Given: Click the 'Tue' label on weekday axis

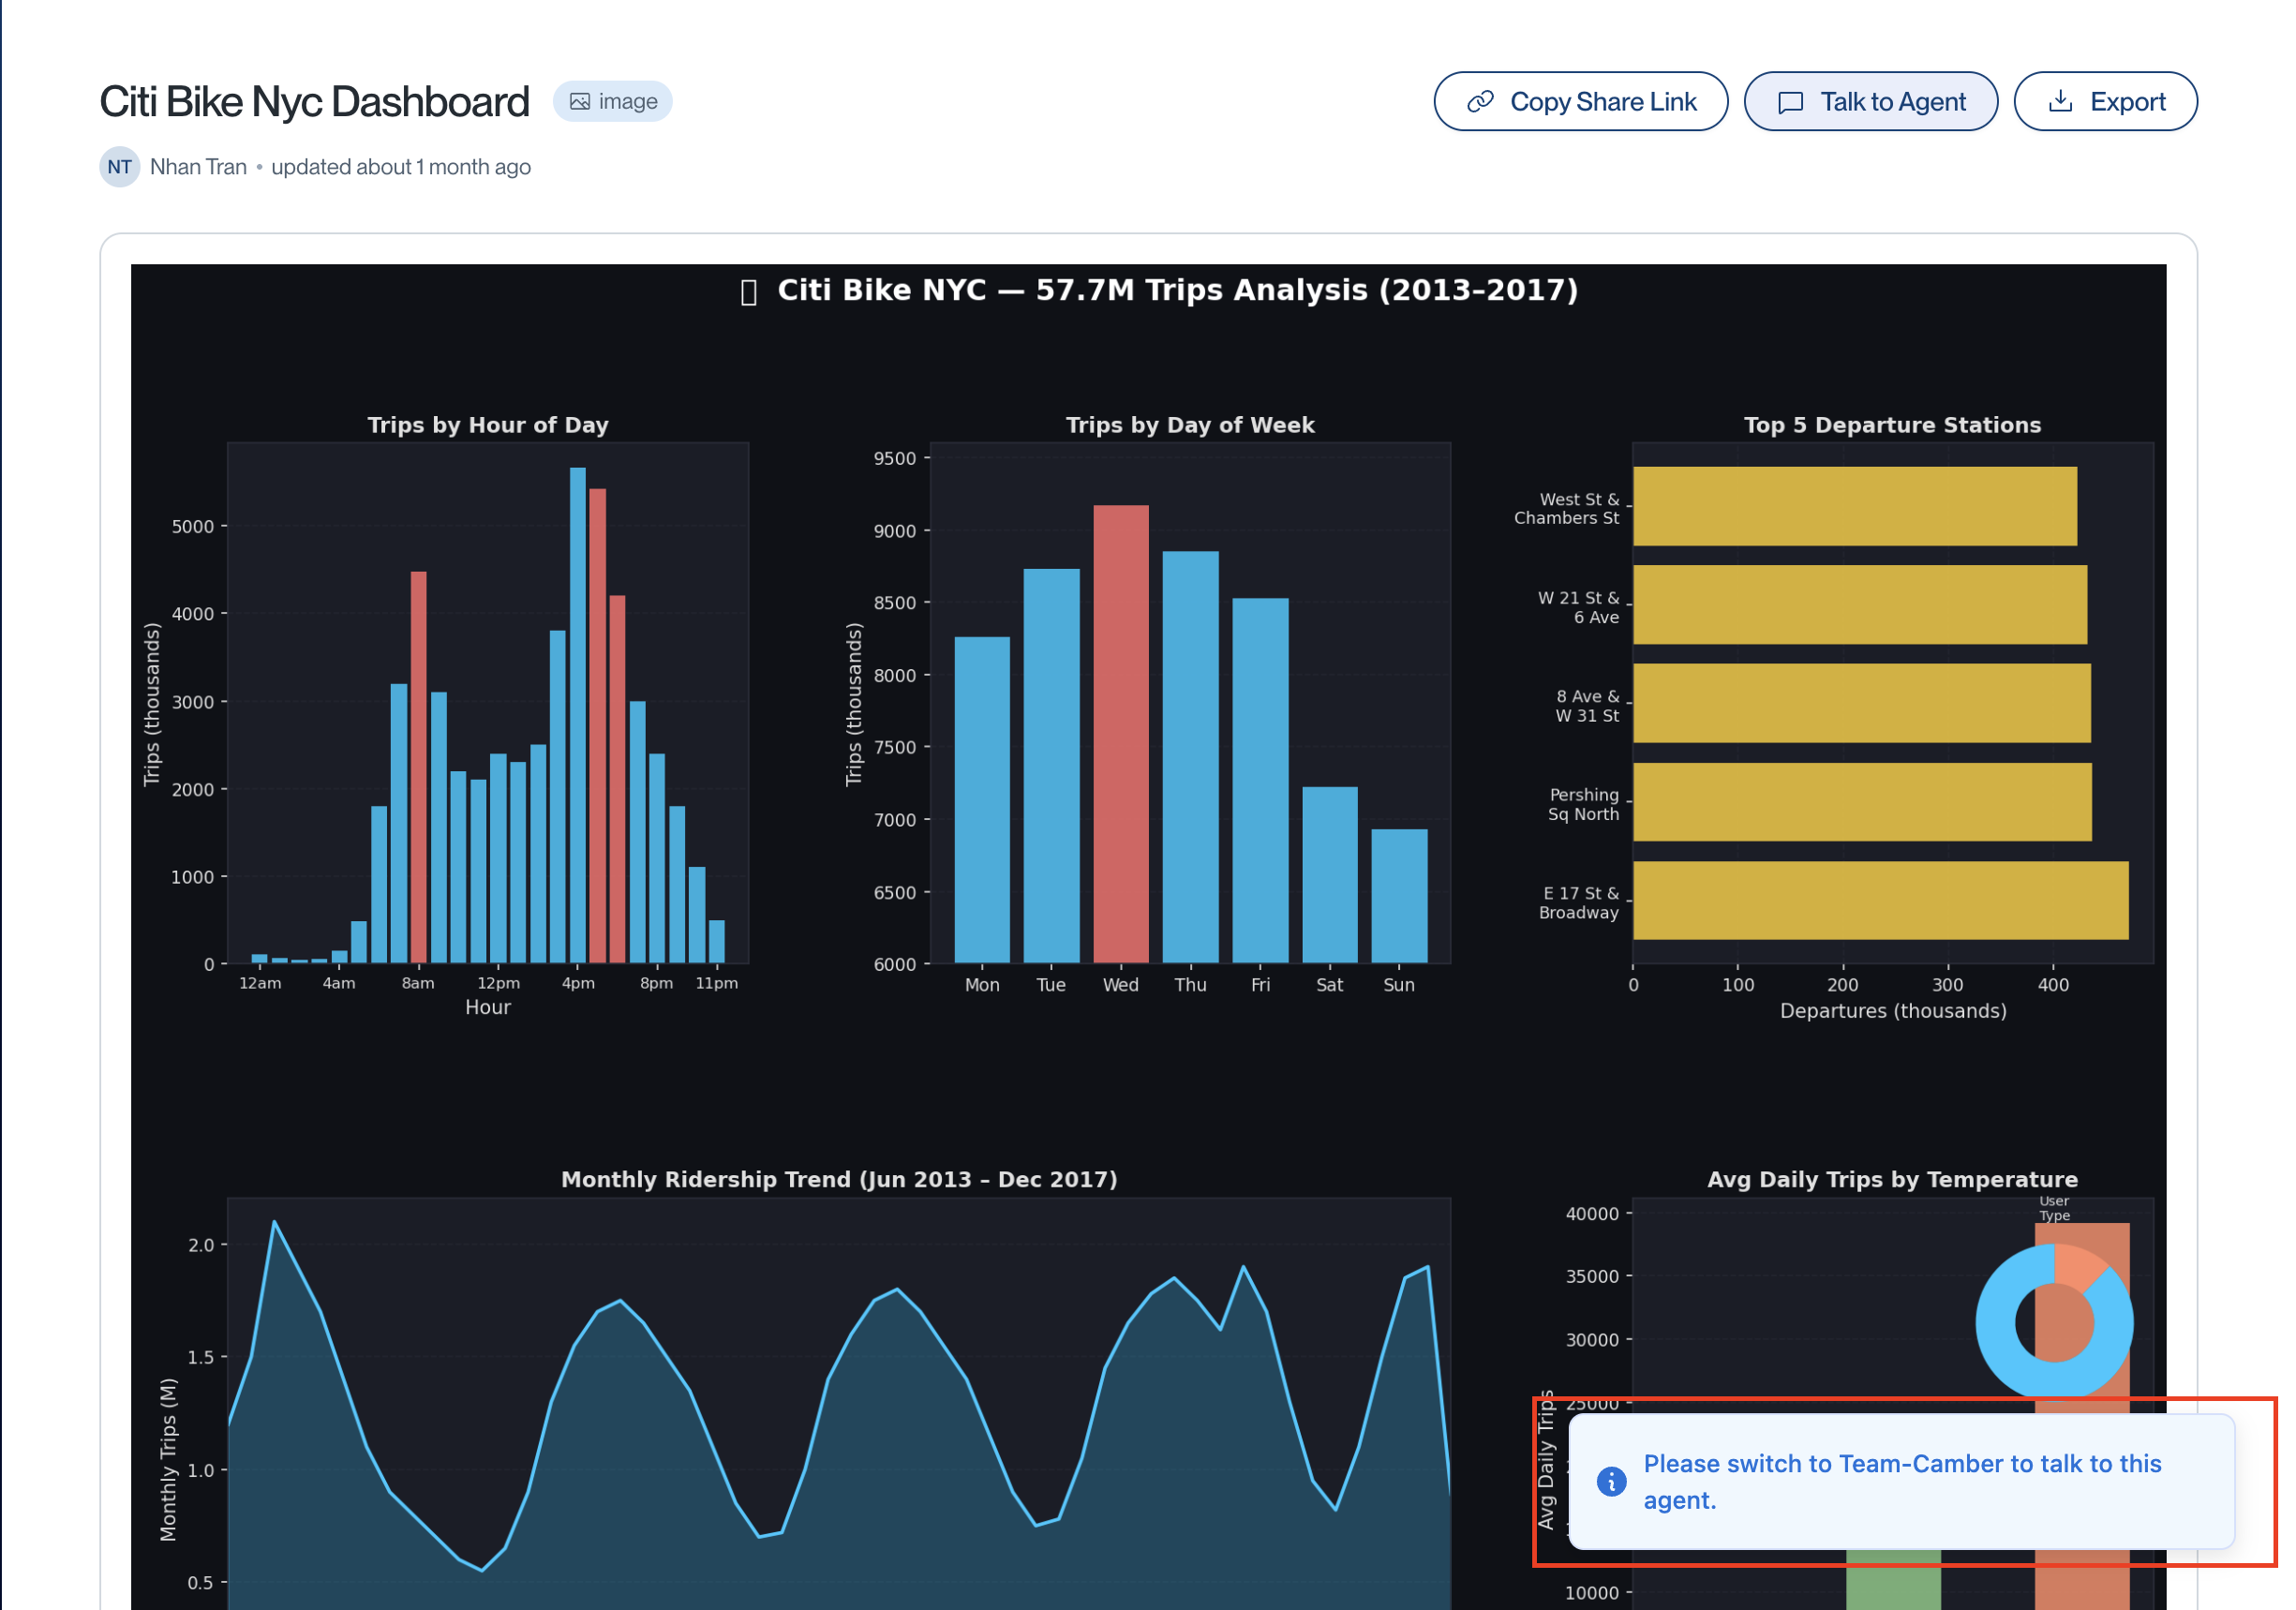Looking at the screenshot, I should [1051, 984].
